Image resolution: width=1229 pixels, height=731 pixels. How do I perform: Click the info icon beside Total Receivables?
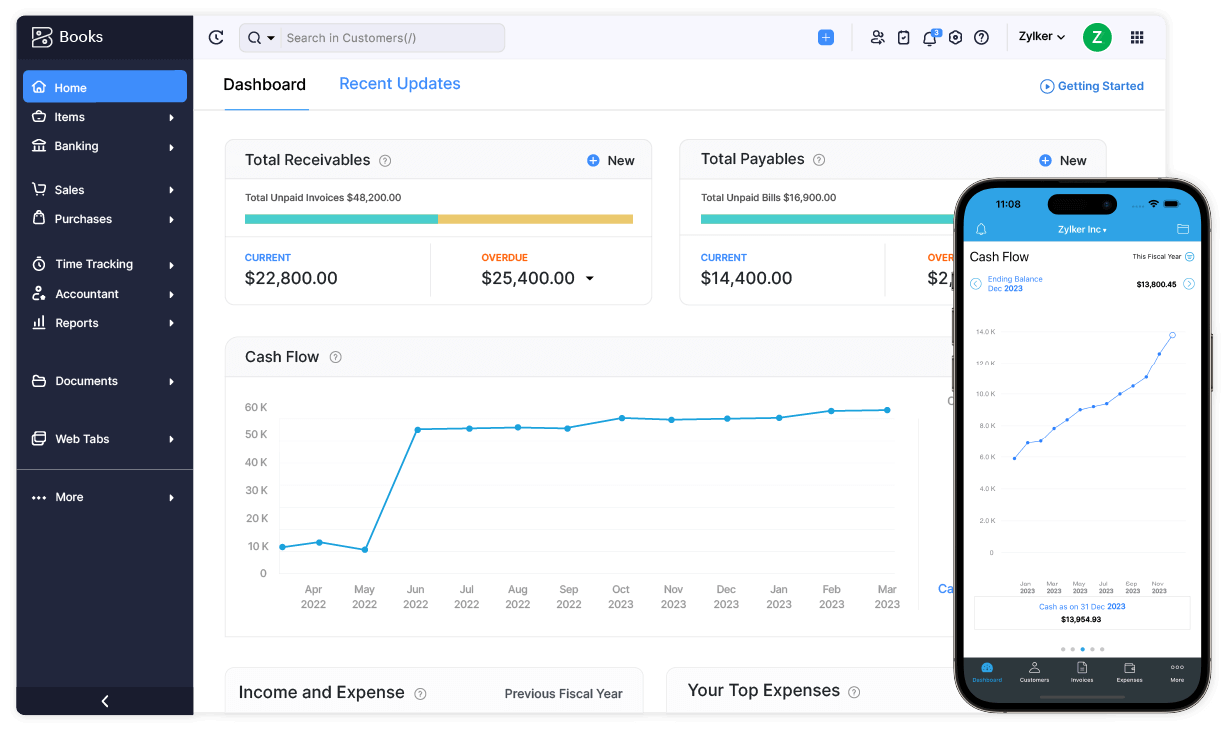385,161
